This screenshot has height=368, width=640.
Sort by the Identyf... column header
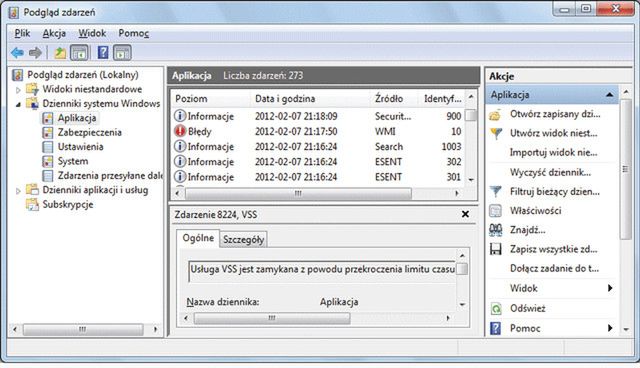442,99
